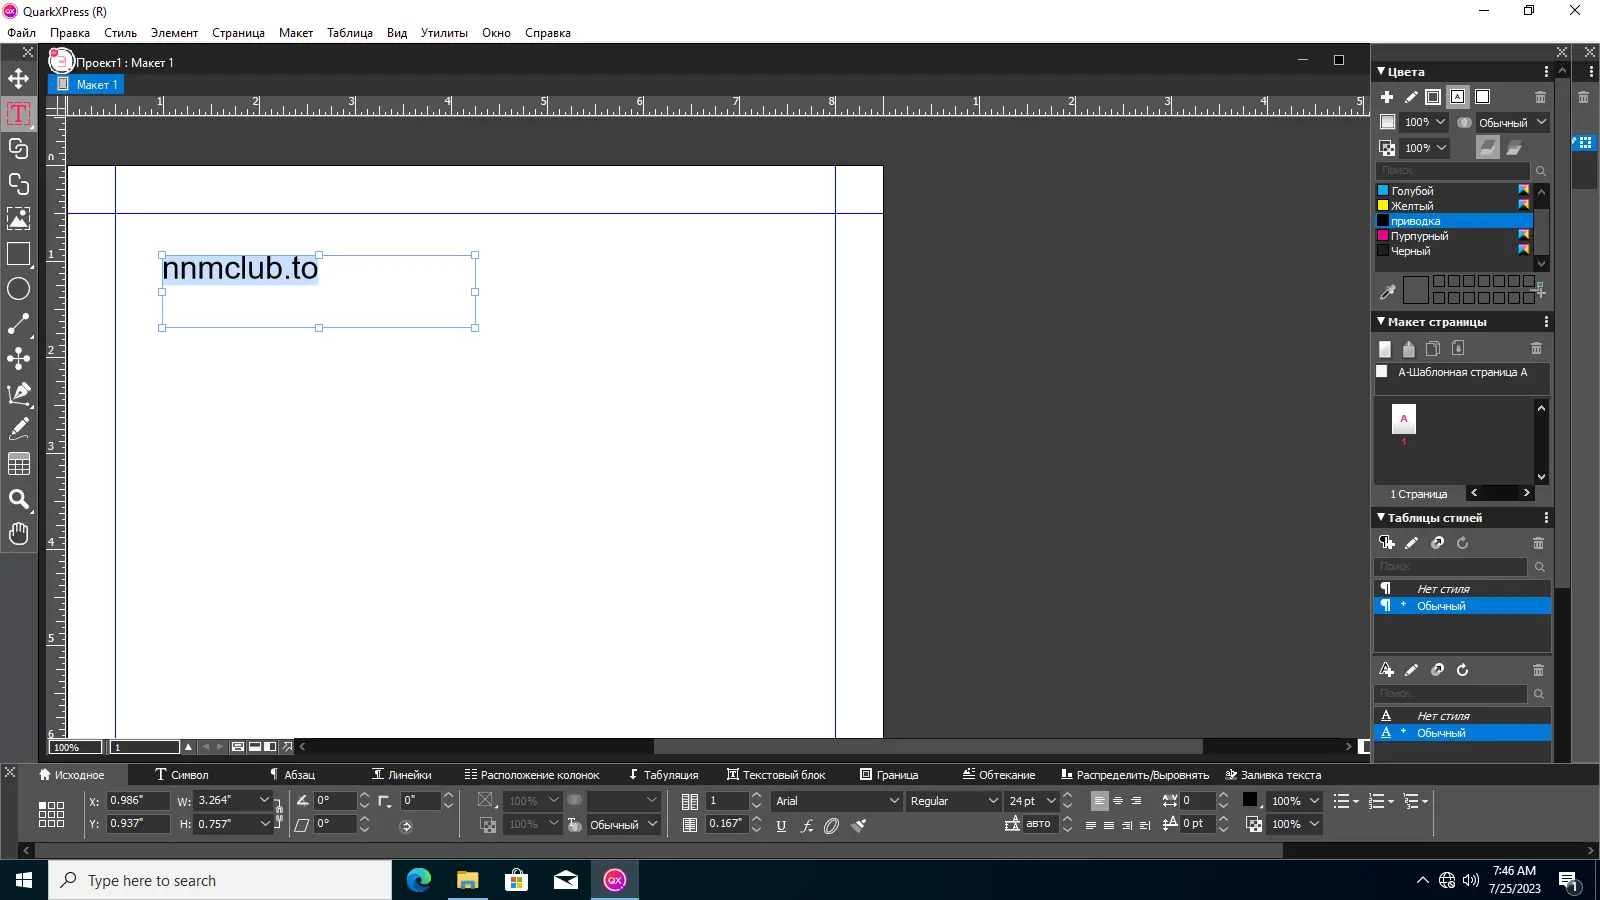
Task: Collapse the Цвета panel
Action: 1382,72
